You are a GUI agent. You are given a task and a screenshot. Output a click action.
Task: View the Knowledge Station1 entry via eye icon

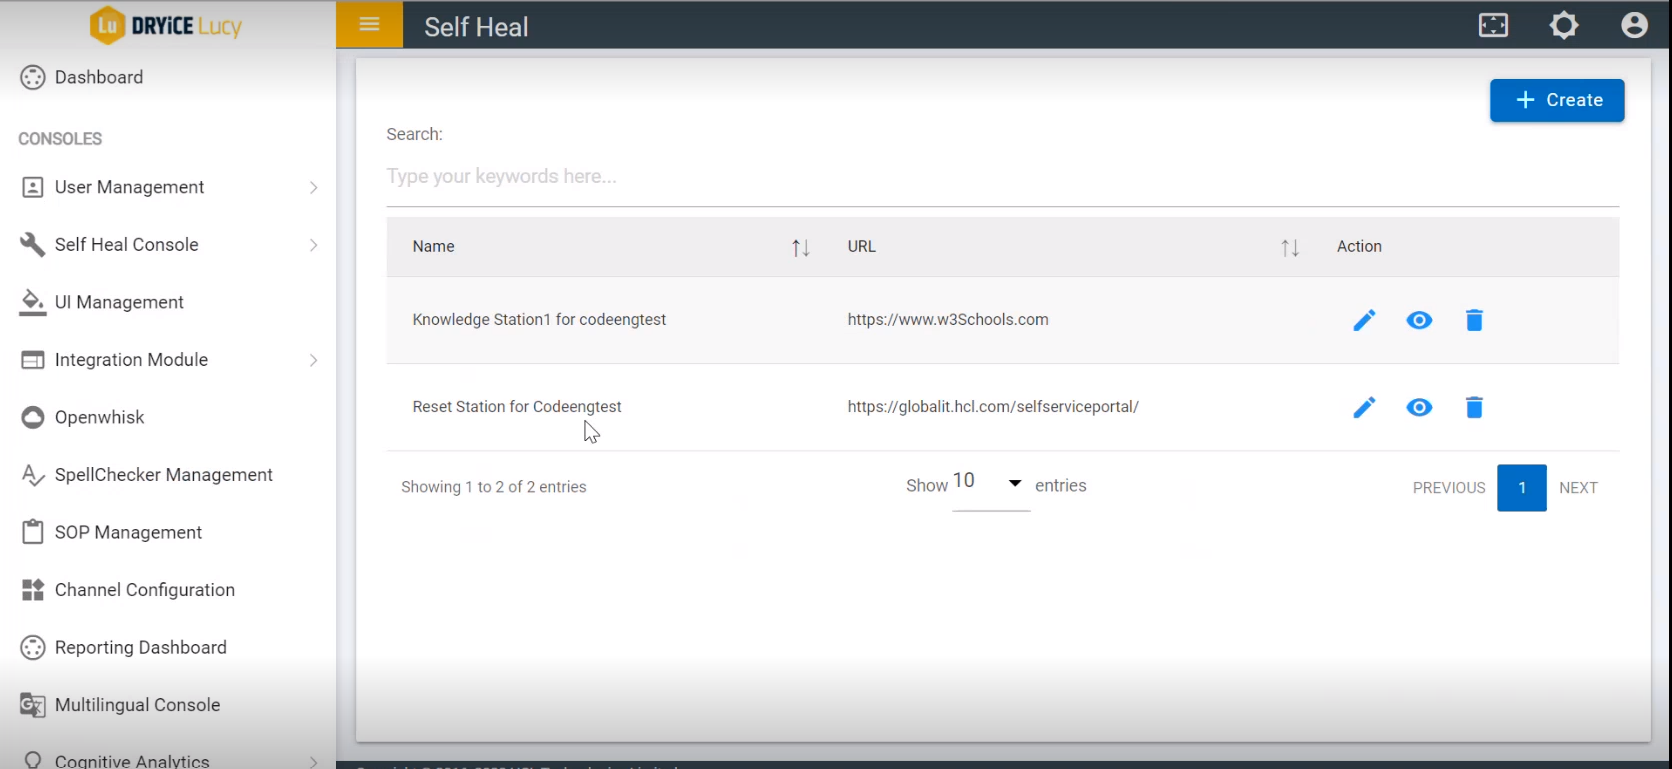click(1419, 320)
